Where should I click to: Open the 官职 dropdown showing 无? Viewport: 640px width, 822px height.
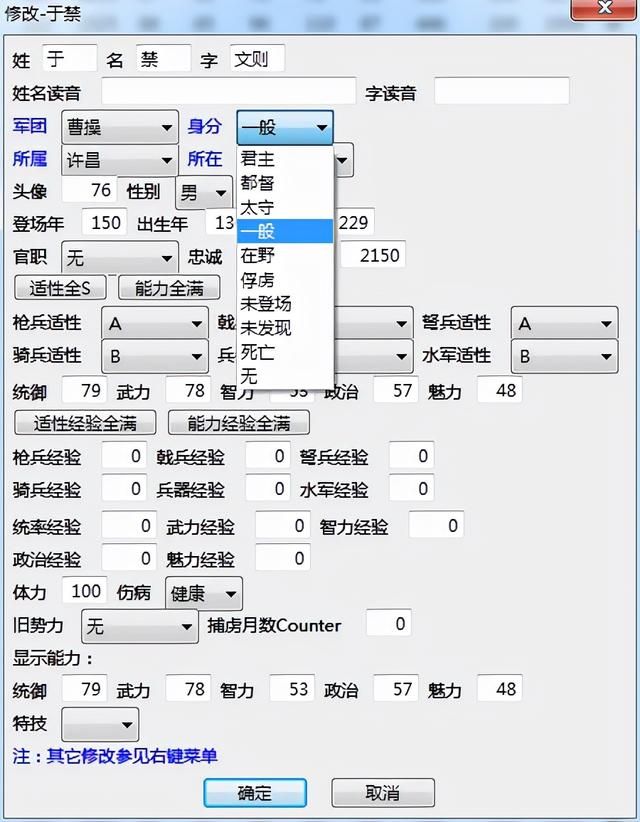[120, 257]
